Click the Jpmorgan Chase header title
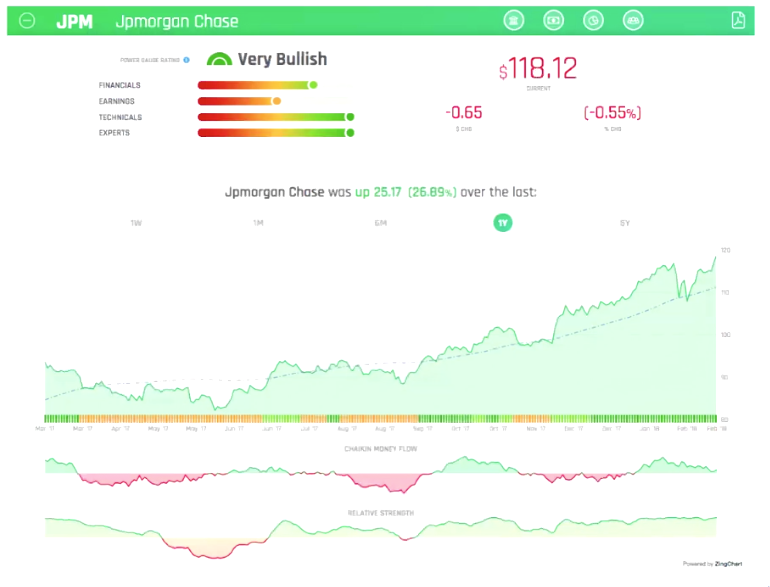 click(177, 22)
